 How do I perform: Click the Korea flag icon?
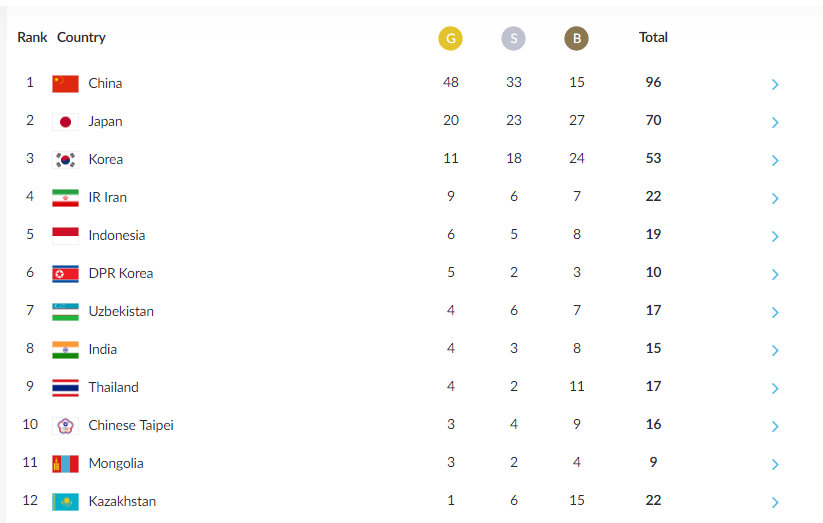[65, 159]
